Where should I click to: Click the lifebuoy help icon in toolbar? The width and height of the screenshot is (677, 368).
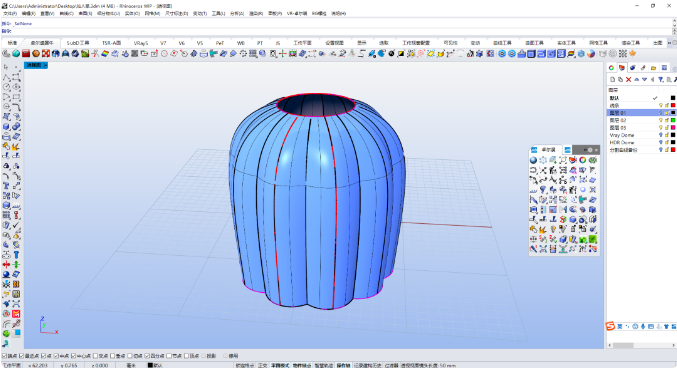point(46,54)
